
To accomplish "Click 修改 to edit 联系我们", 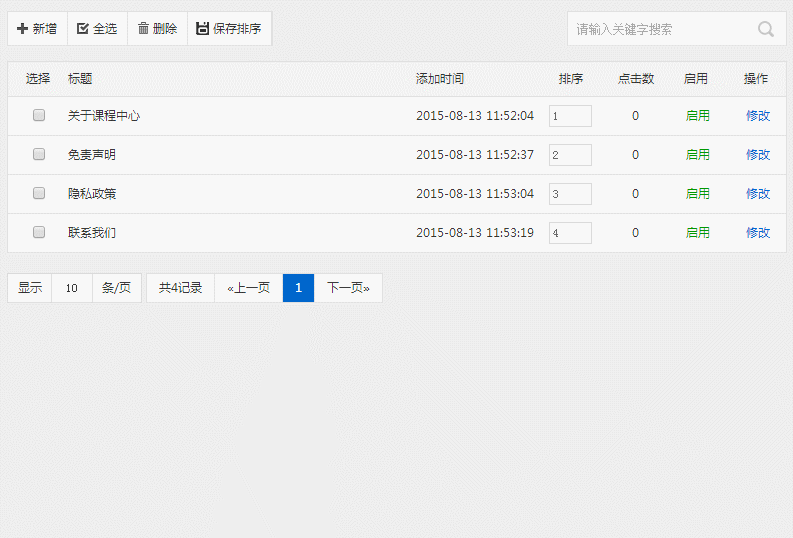I will click(758, 233).
